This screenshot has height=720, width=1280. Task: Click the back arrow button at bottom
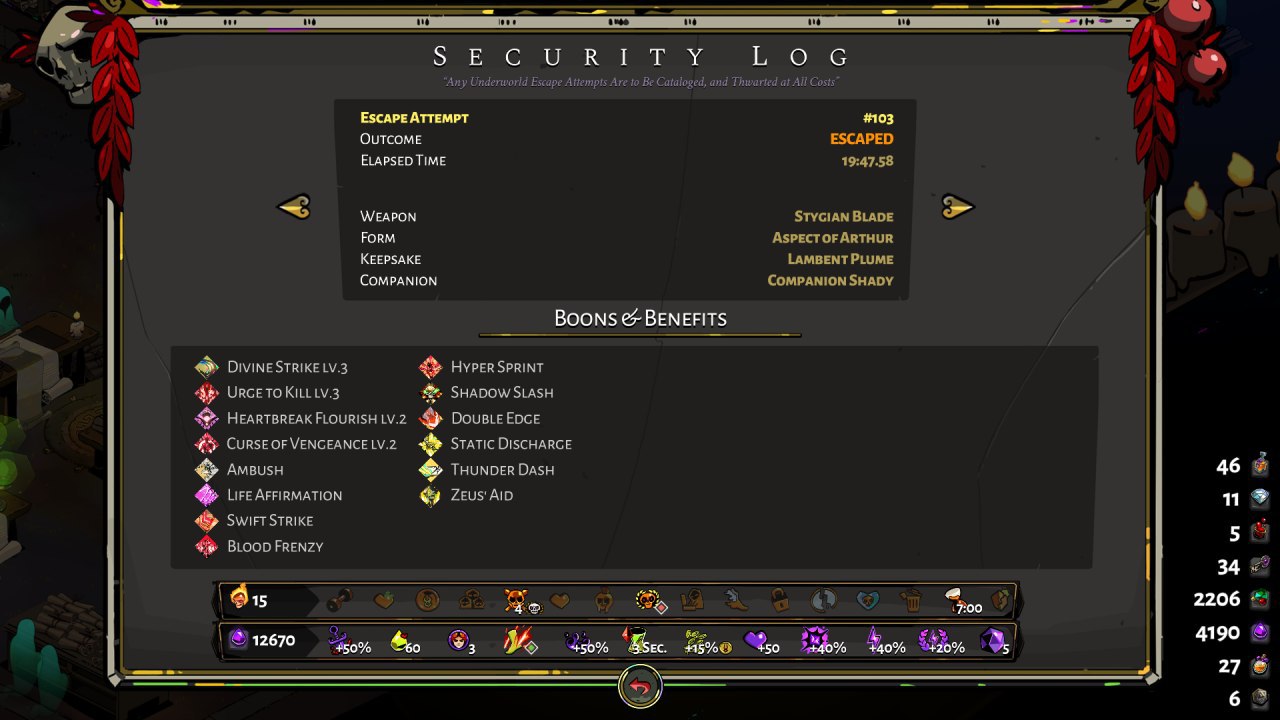[x=640, y=687]
